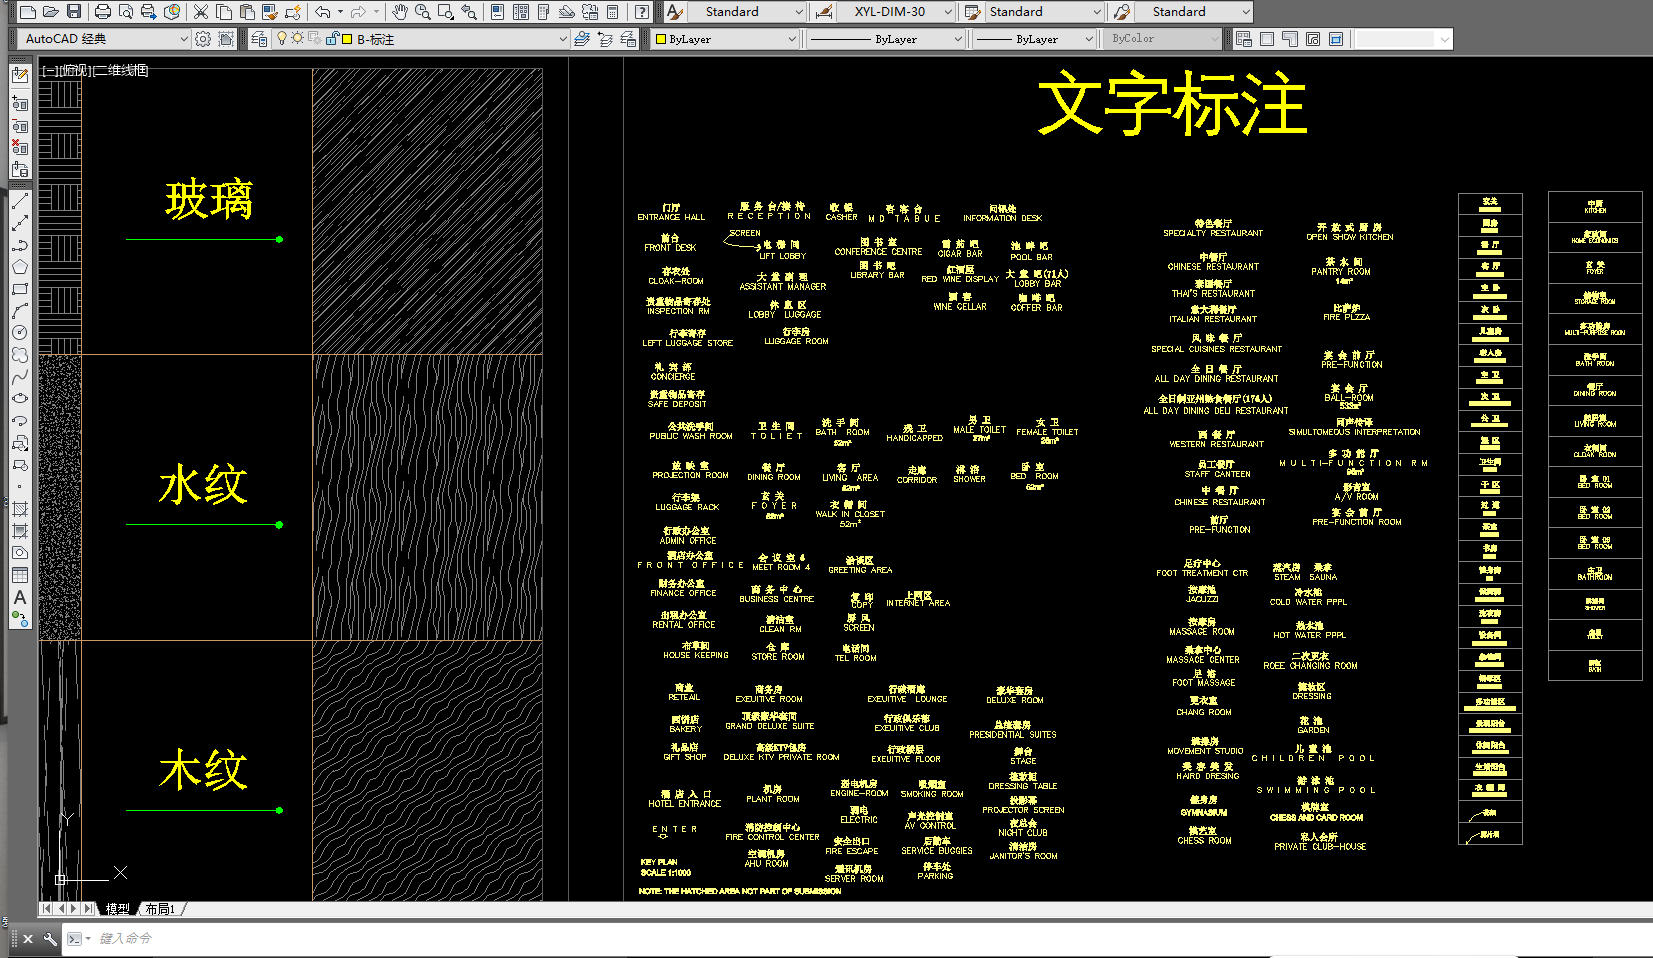
Task: Expand the B-标注 layer dropdown
Action: point(562,39)
